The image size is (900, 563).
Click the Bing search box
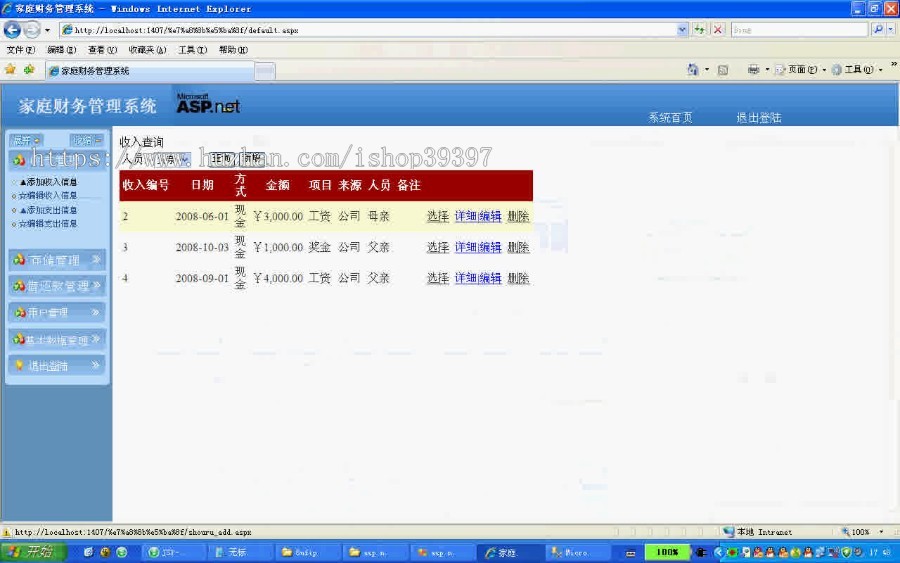[799, 30]
